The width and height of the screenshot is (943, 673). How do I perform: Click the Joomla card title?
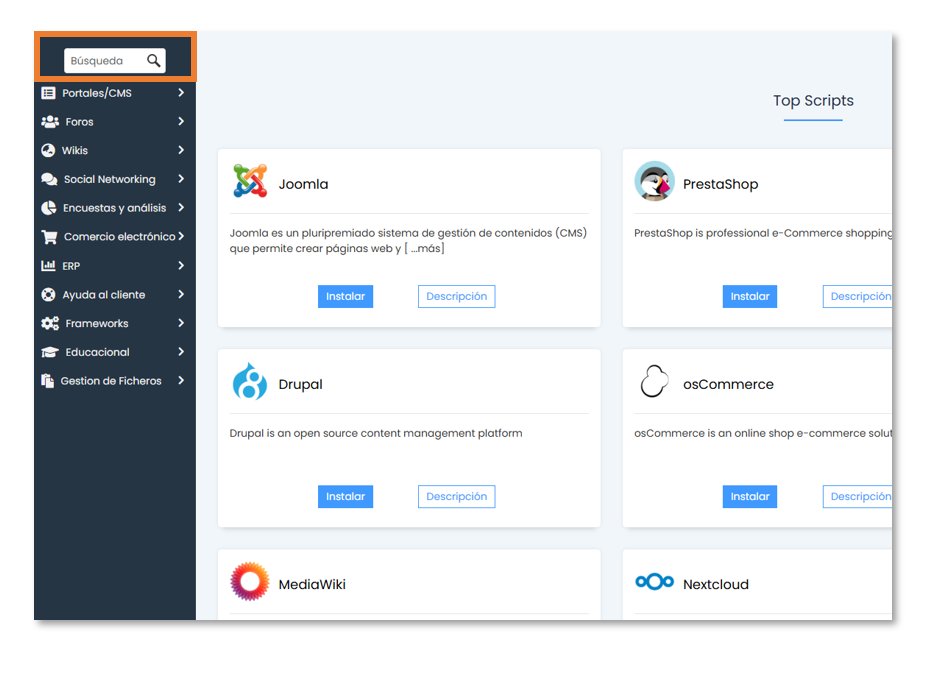coord(303,184)
